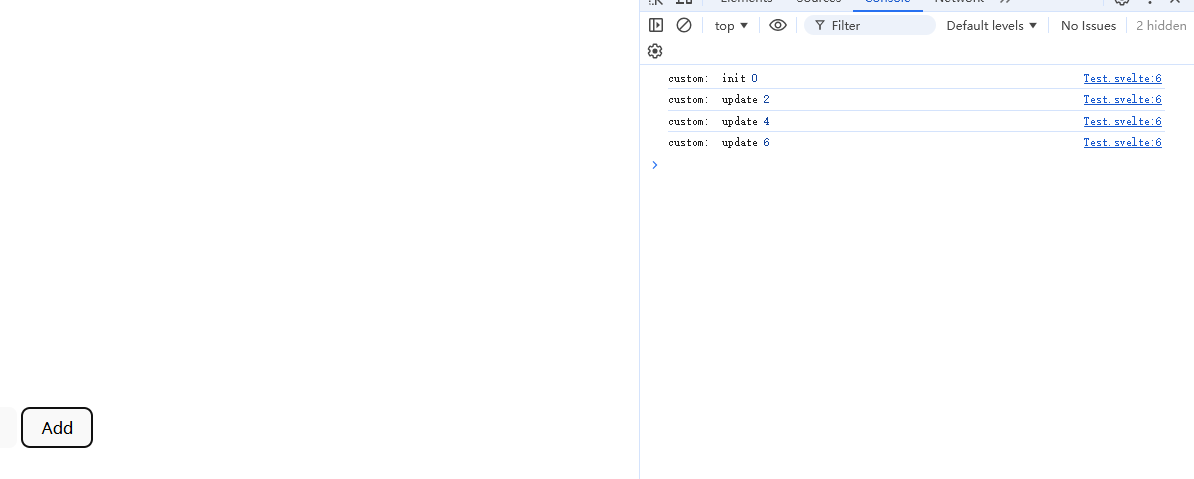Open Test.svelte:6 link for 'update 4' log
The height and width of the screenshot is (479, 1194).
tap(1122, 121)
